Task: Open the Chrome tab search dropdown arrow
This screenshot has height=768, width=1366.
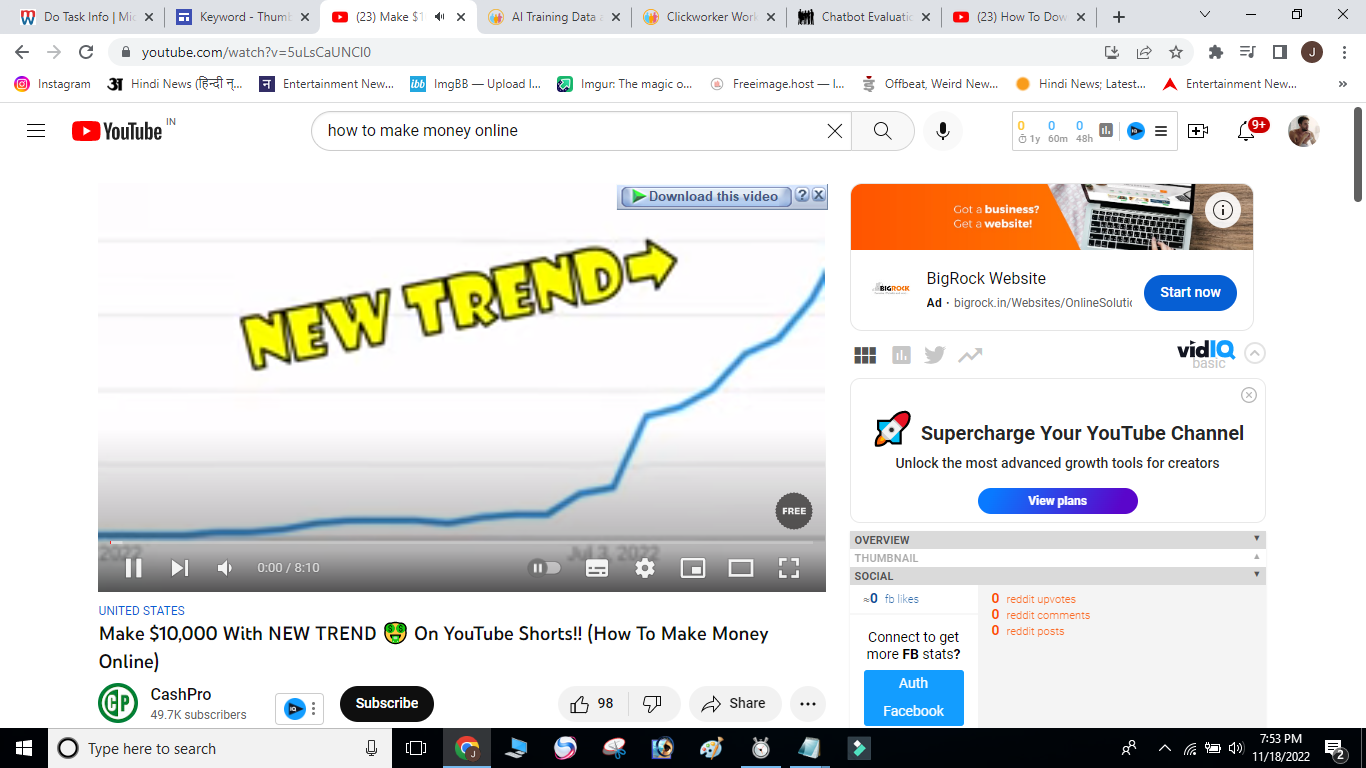Action: coord(1205,15)
